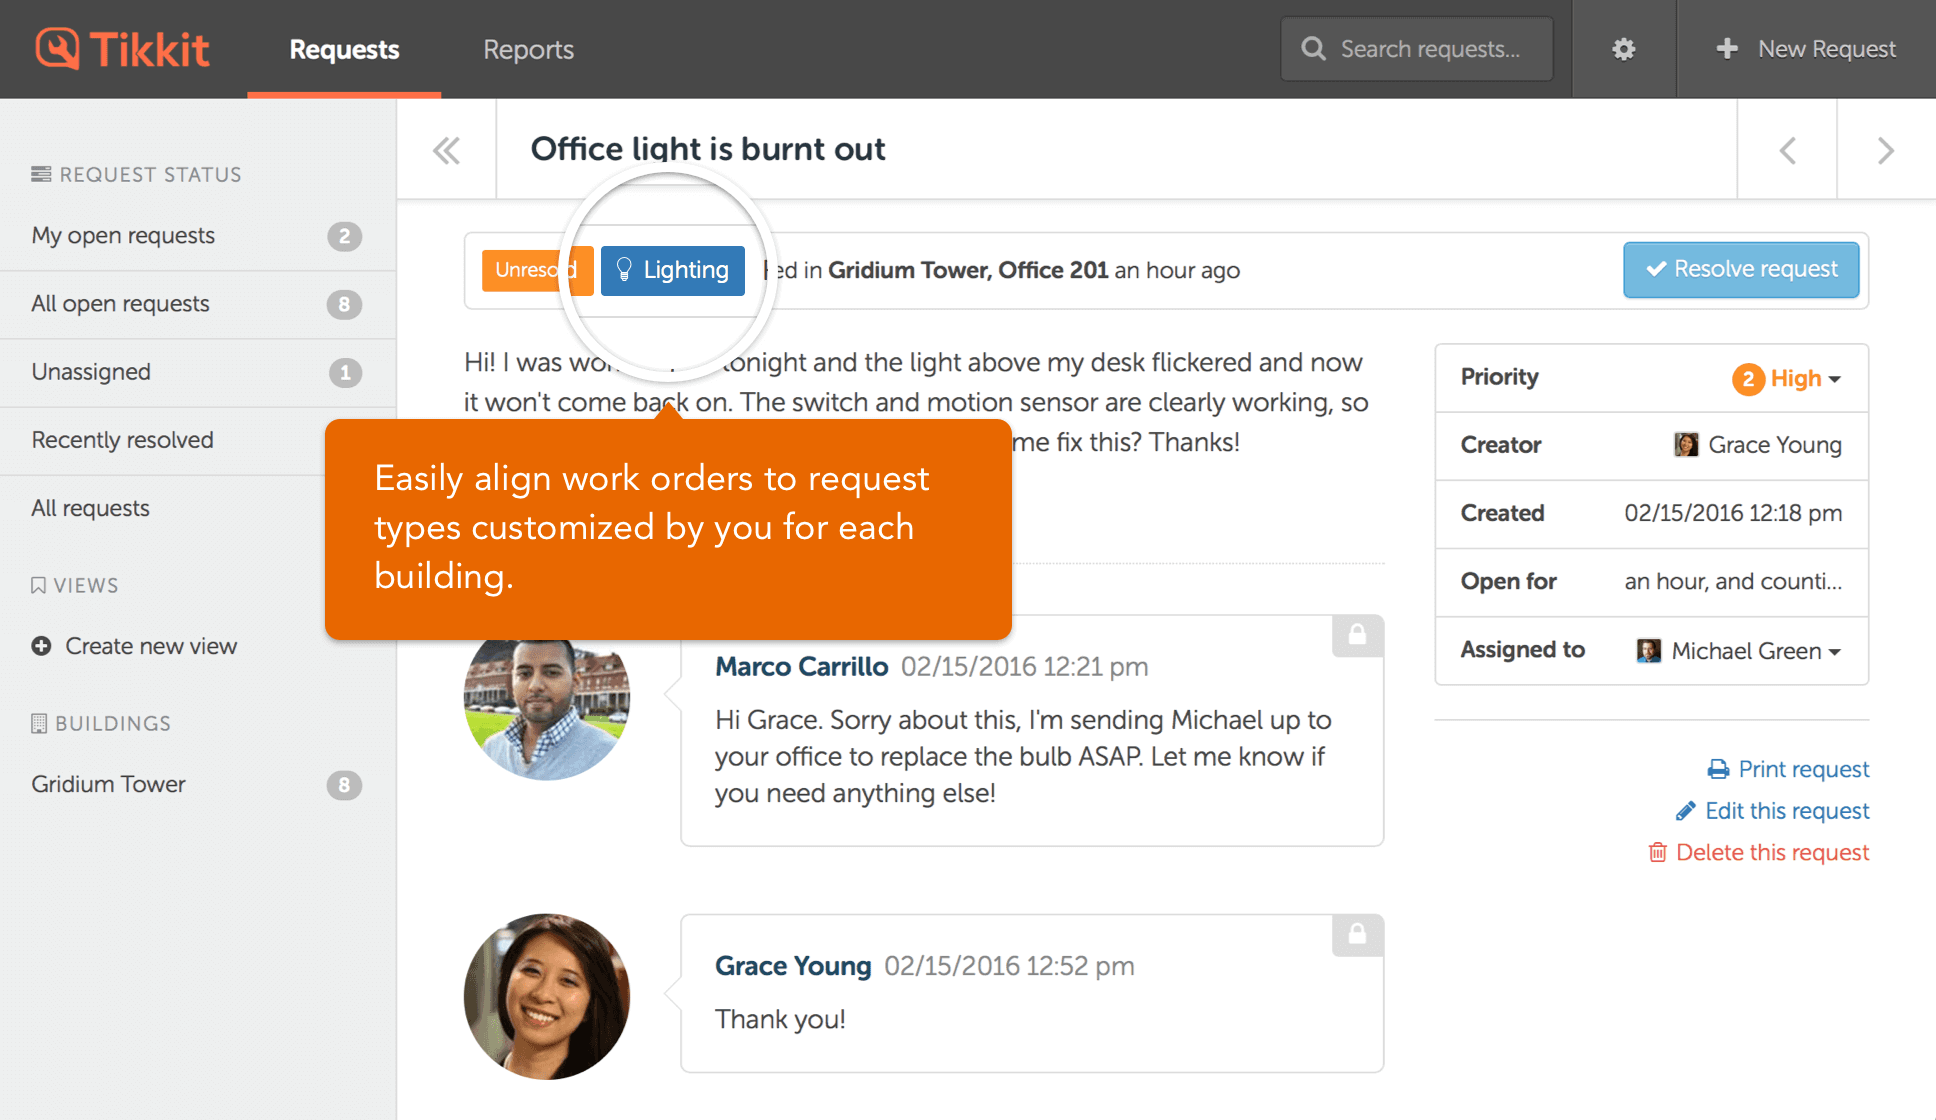Click the plus icon for Create new view
Screen dimensions: 1936x1120
[x=41, y=646]
